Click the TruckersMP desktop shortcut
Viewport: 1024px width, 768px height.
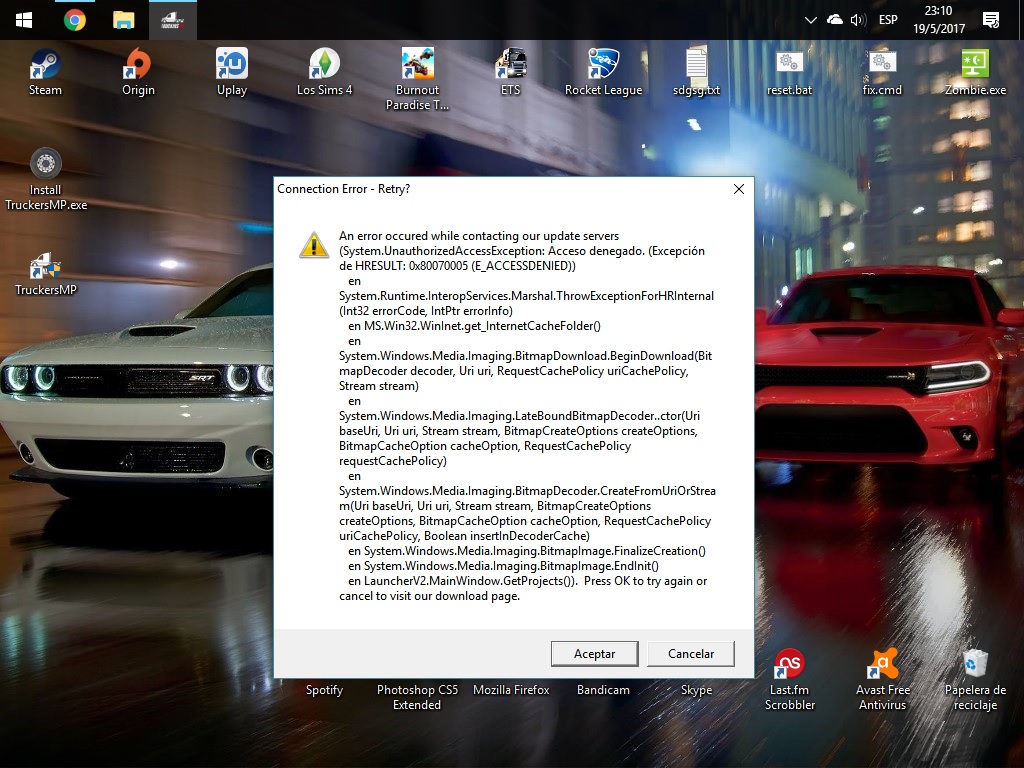click(x=46, y=266)
